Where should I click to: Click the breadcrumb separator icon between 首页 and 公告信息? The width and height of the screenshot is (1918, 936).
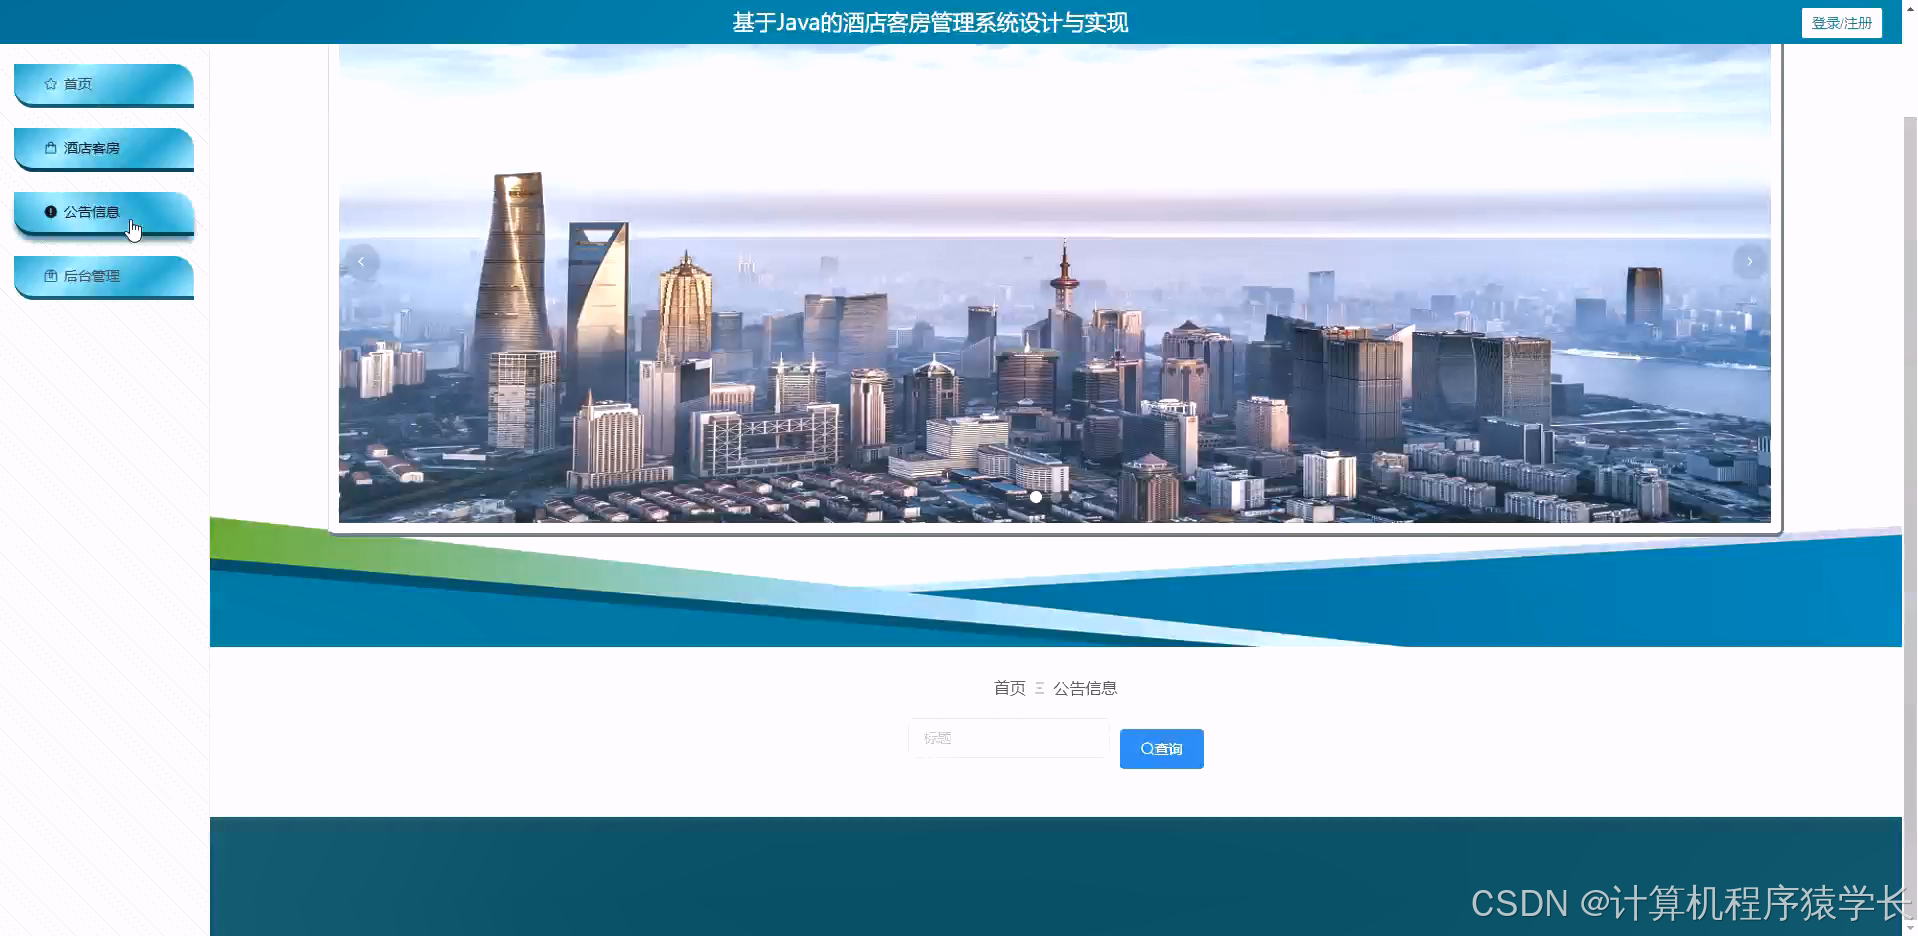point(1040,688)
